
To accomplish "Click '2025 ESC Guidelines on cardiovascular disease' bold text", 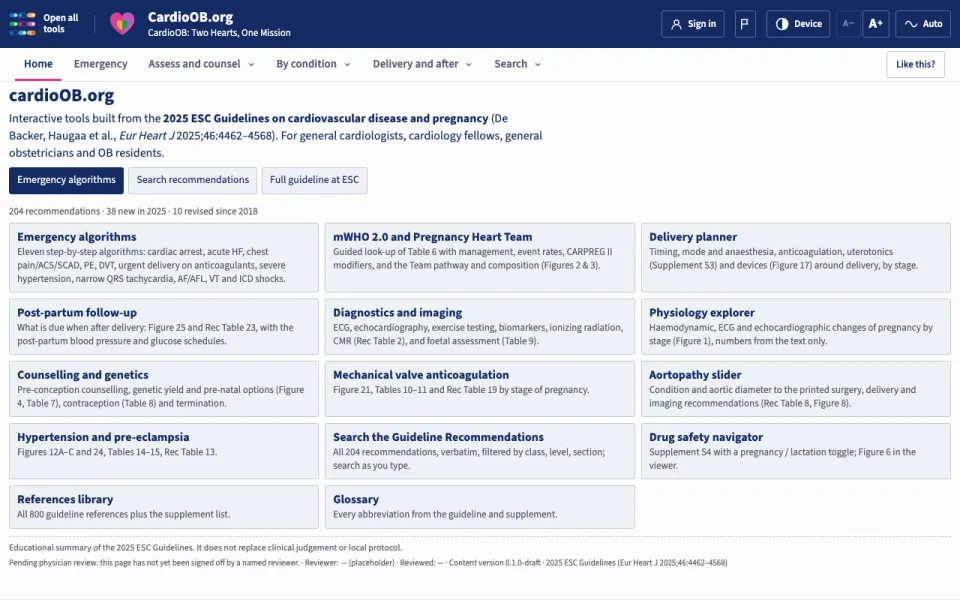I will (326, 118).
